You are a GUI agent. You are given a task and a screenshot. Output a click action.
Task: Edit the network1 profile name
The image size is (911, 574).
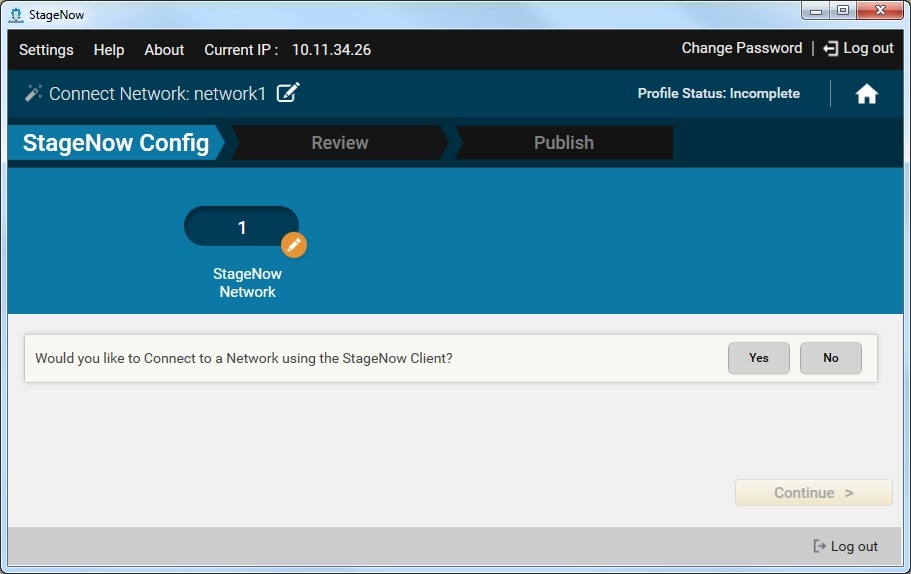click(288, 93)
